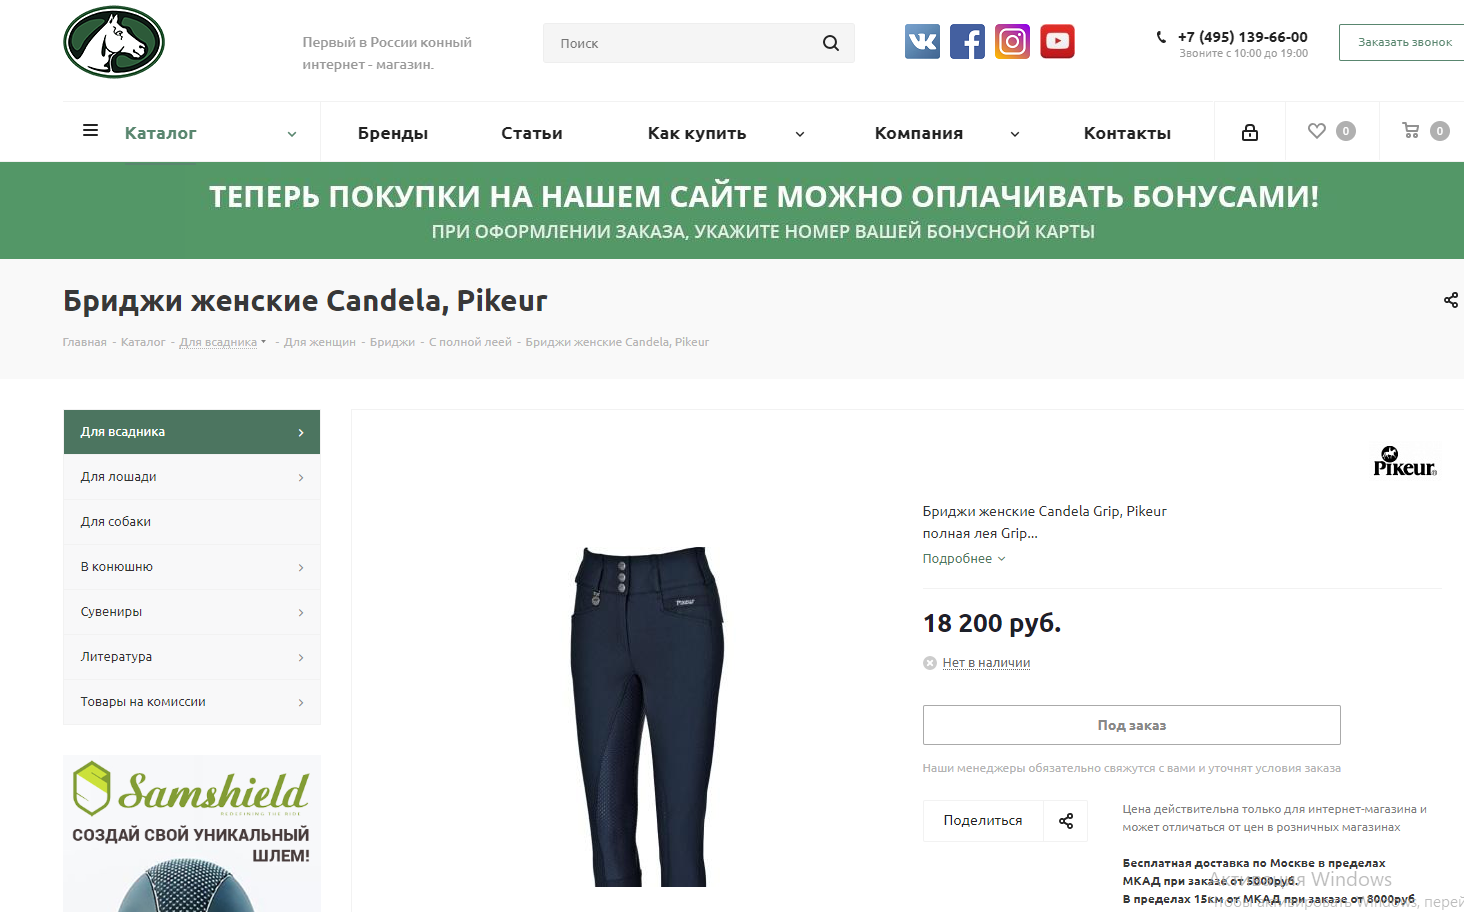Click the share icon beside page title
This screenshot has width=1464, height=912.
click(x=1451, y=300)
